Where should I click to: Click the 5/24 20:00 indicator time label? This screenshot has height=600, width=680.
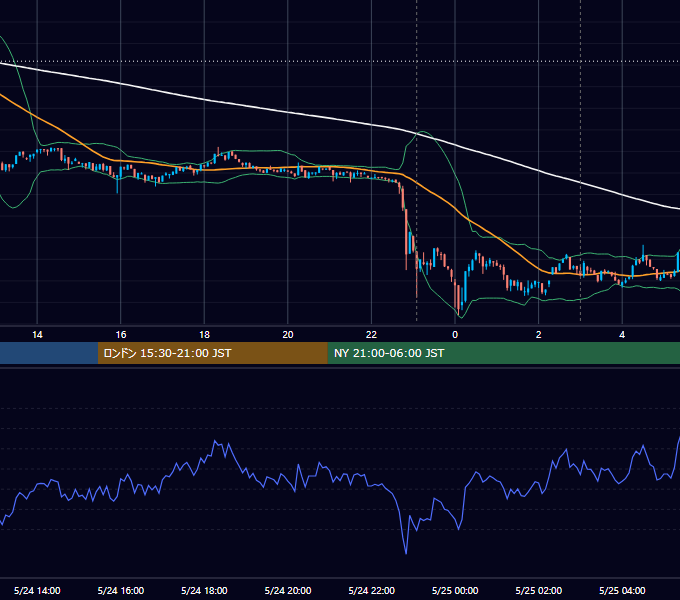coord(288,590)
